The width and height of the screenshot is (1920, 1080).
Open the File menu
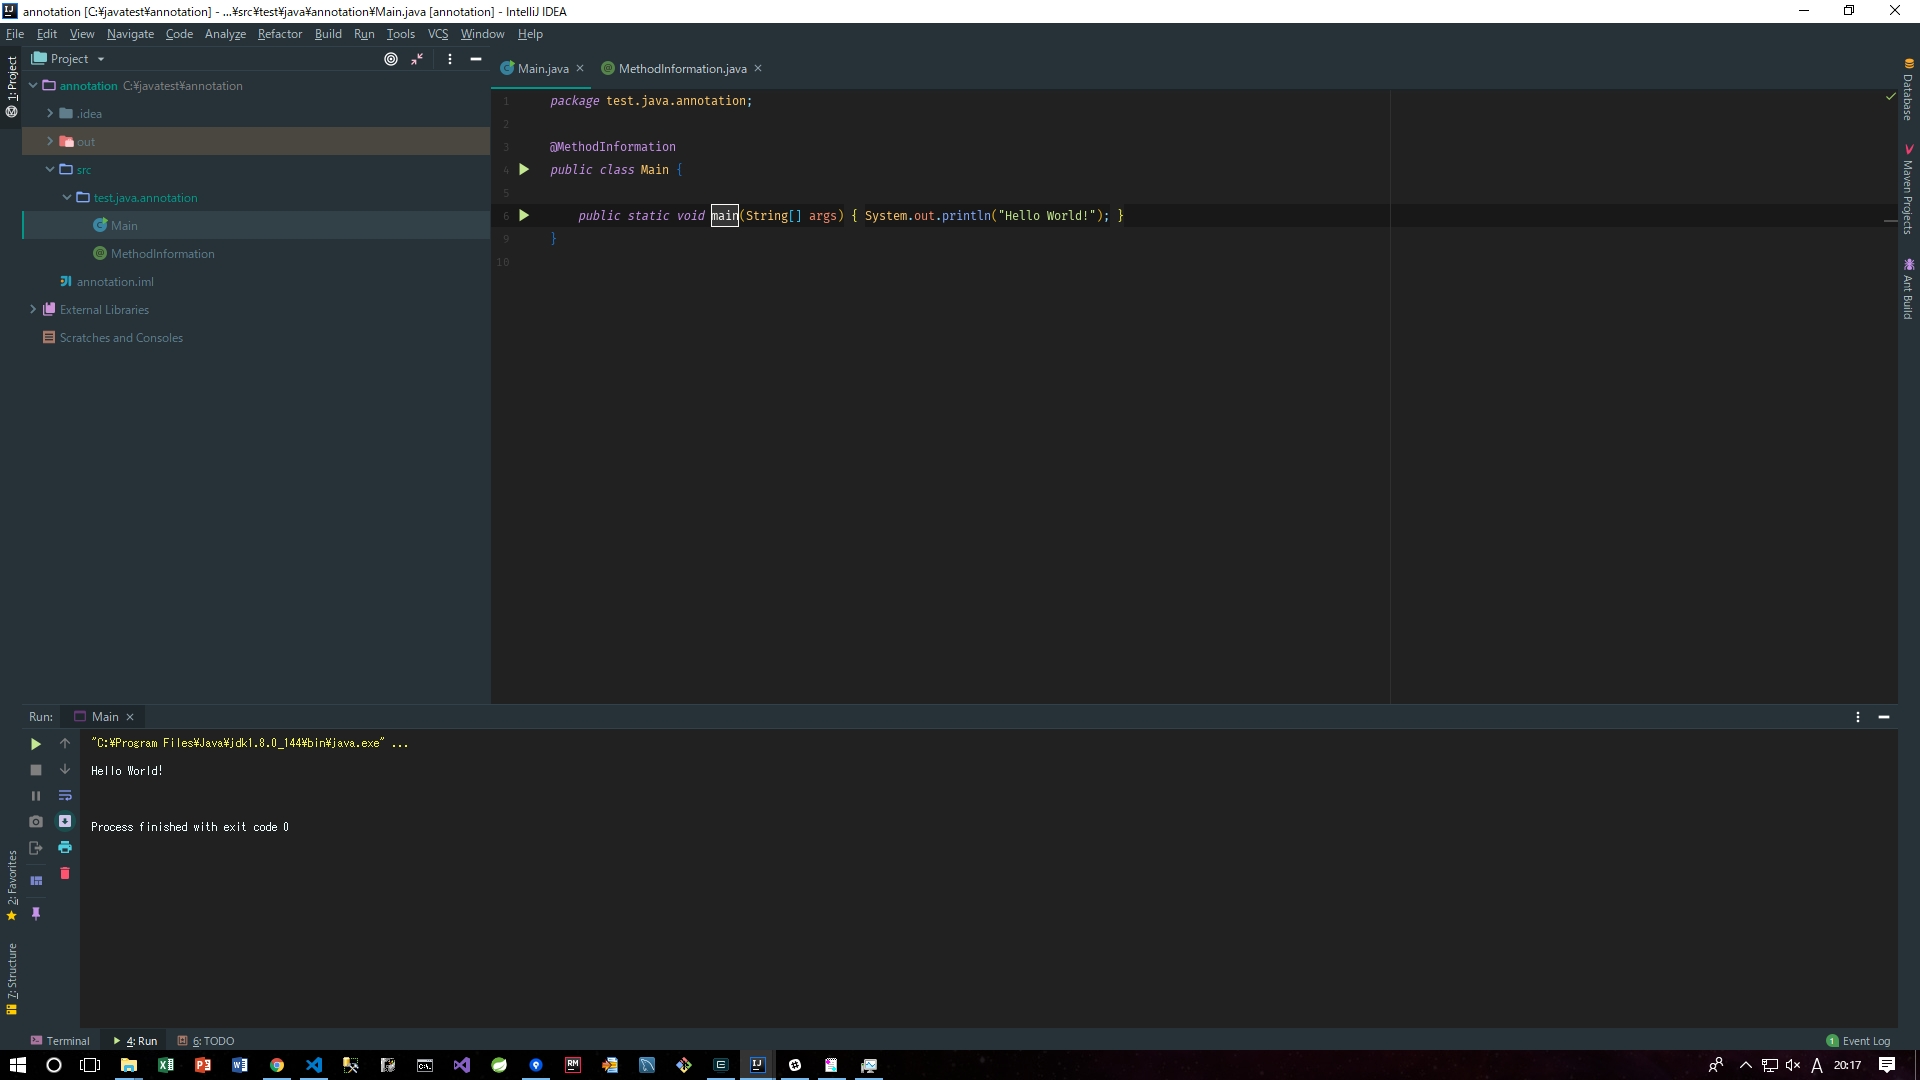pyautogui.click(x=15, y=34)
